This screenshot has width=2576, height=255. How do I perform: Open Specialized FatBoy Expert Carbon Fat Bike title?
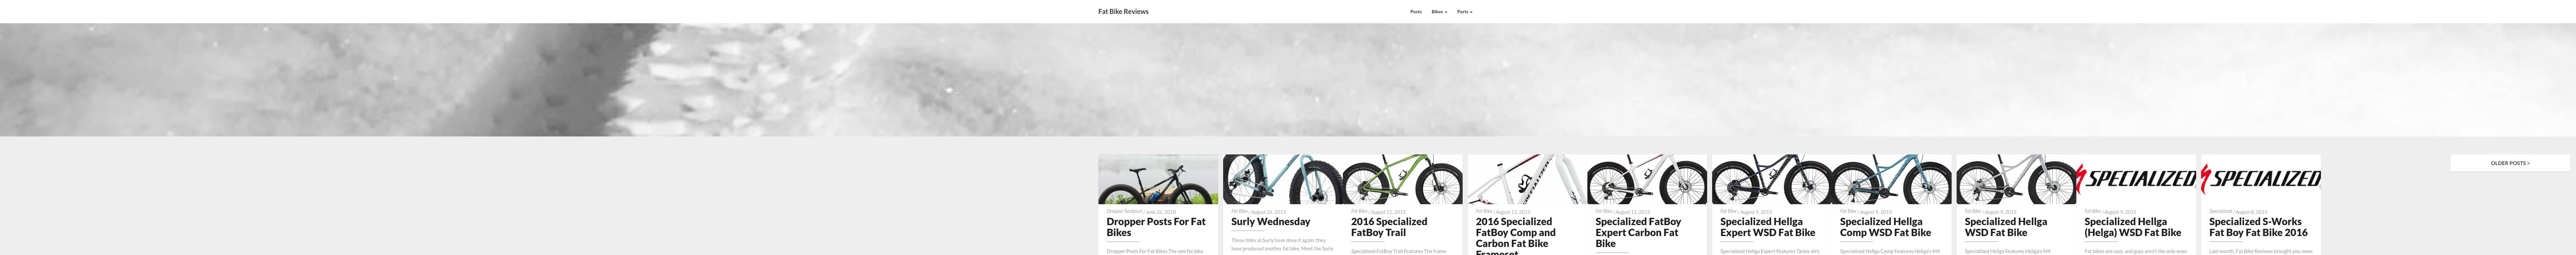[x=1638, y=232]
